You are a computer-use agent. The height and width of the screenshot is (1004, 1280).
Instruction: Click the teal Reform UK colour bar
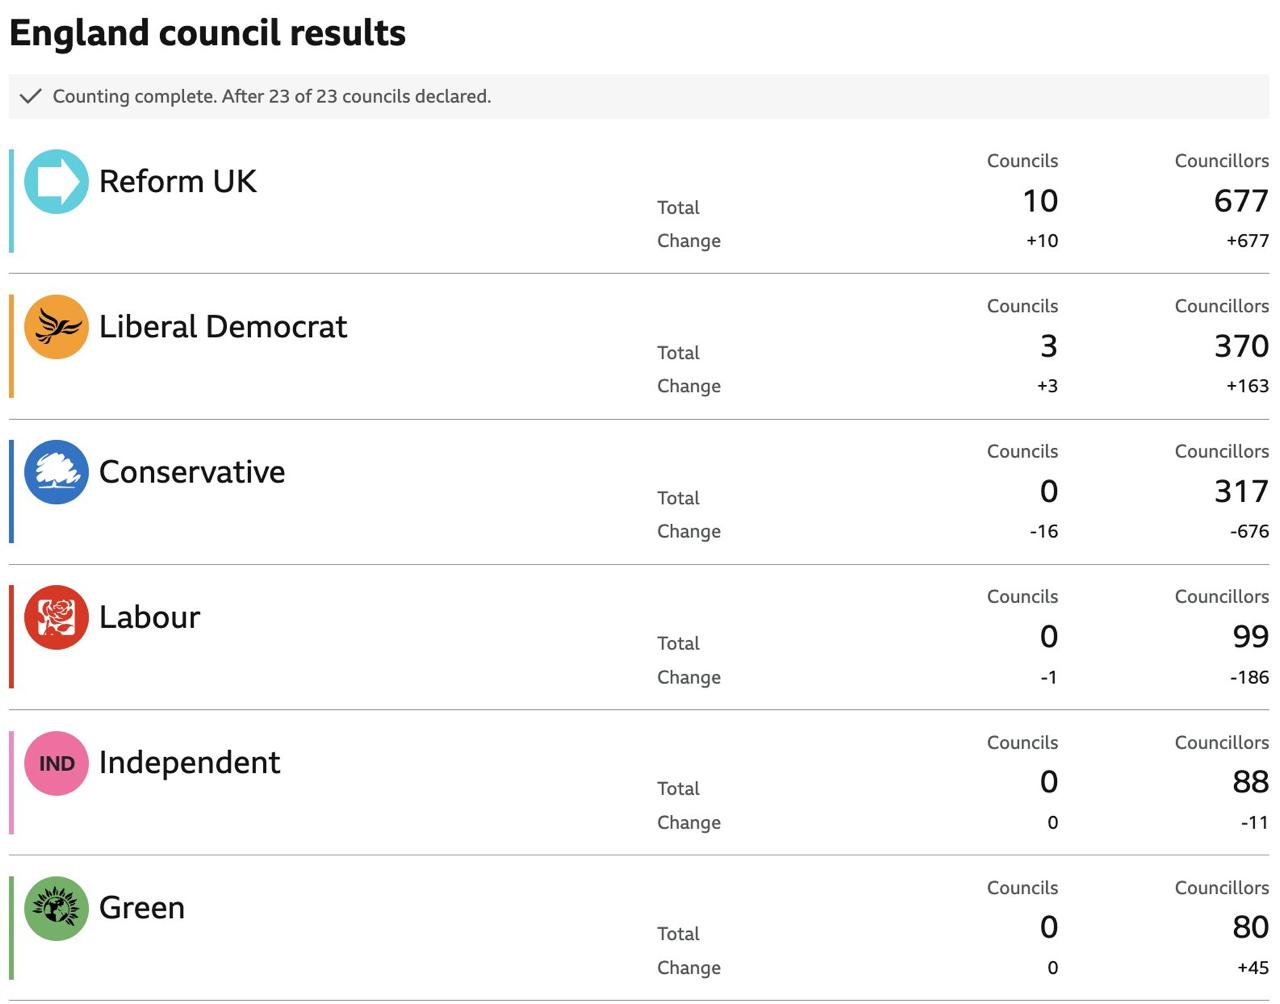11,201
